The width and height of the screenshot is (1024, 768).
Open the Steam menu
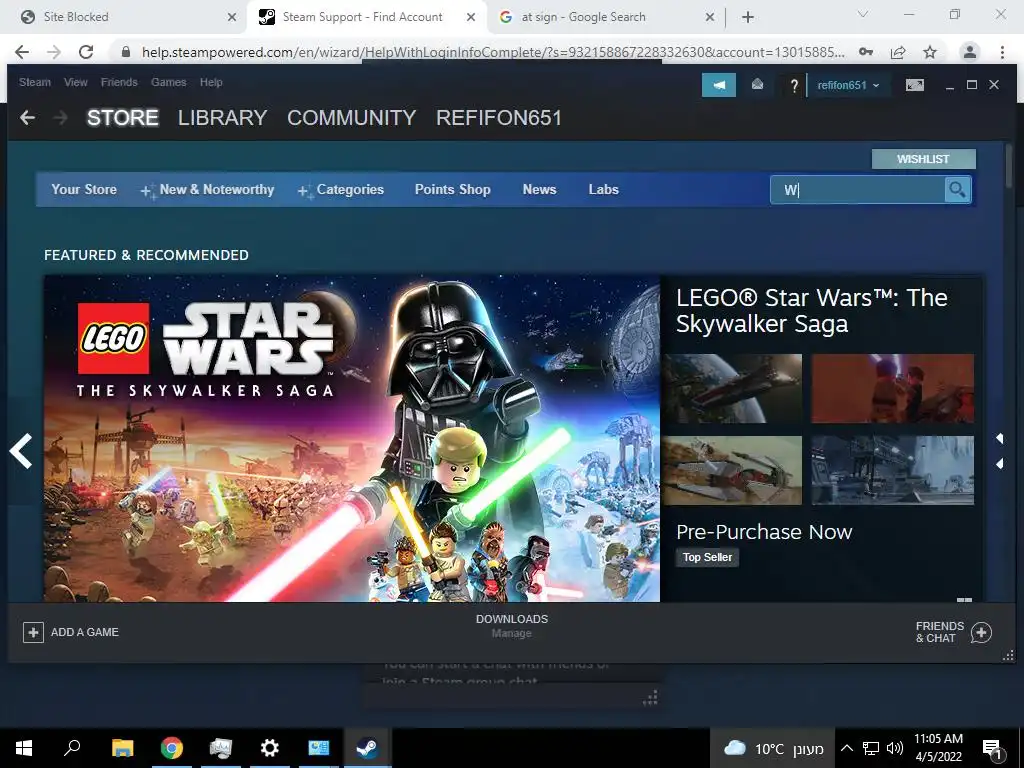(x=35, y=82)
